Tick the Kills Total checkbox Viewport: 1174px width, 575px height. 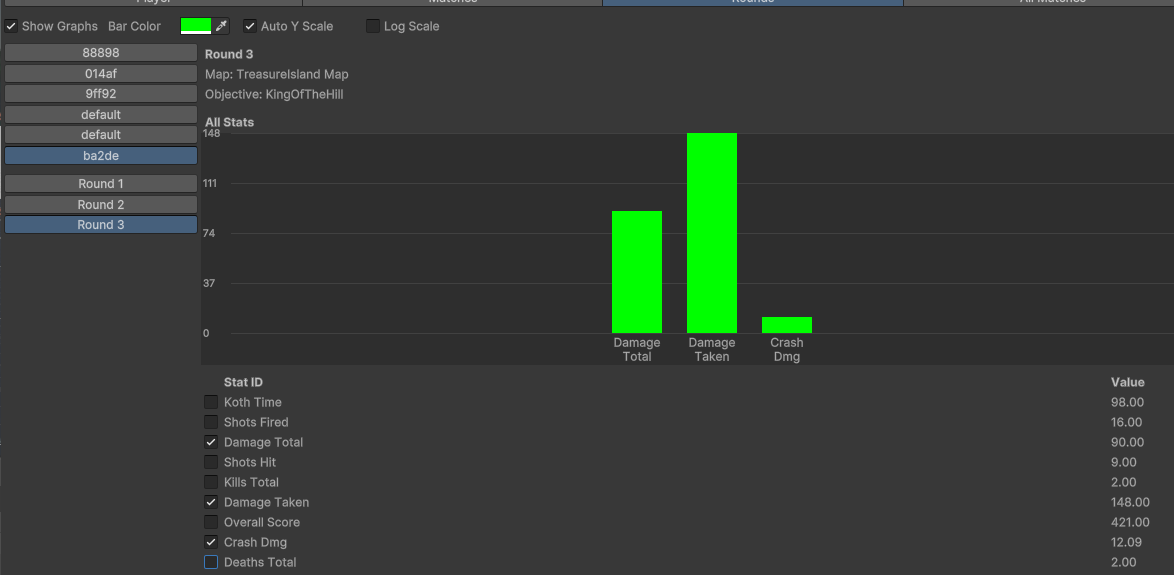211,482
